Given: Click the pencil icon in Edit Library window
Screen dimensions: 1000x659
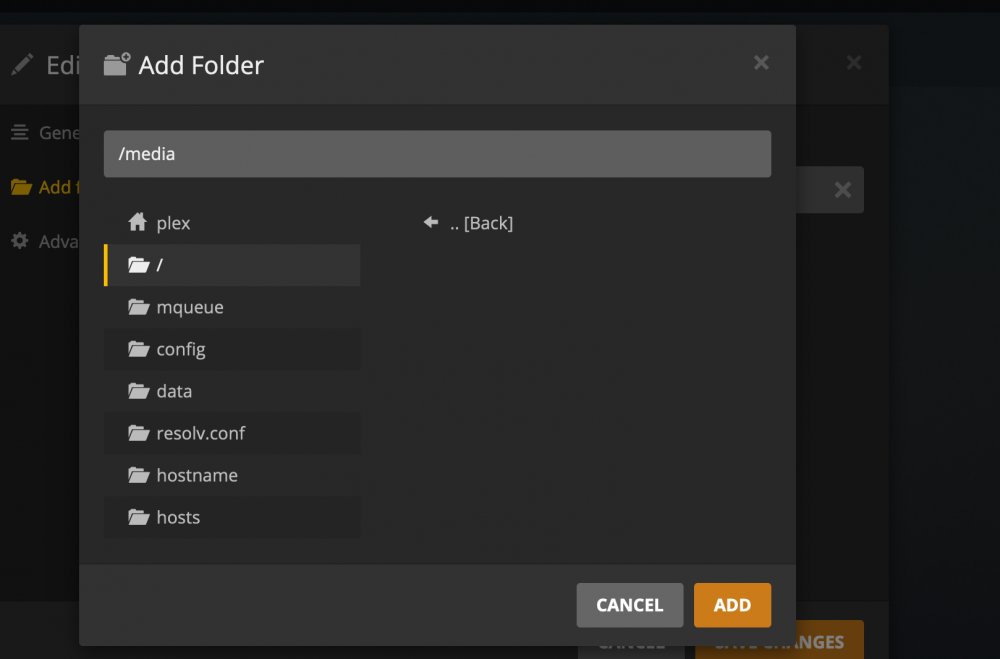Looking at the screenshot, I should tap(22, 64).
